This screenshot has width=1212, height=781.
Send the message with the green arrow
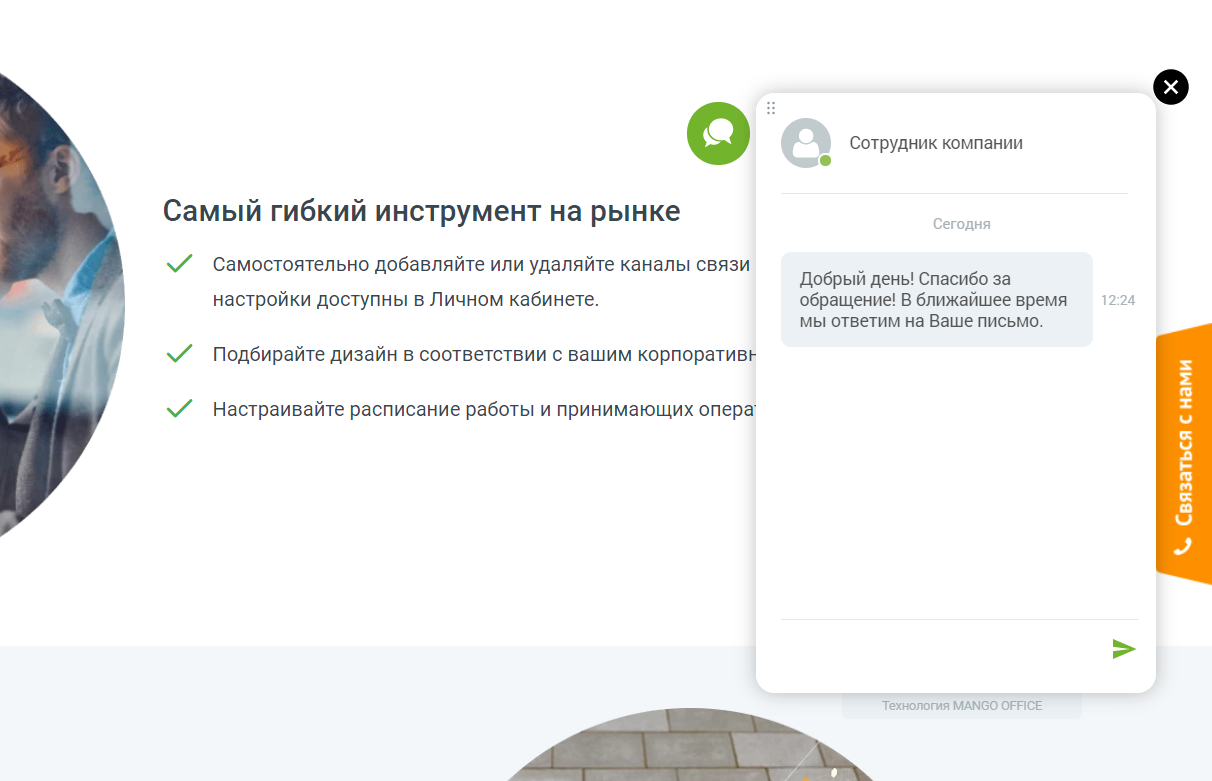click(1124, 649)
